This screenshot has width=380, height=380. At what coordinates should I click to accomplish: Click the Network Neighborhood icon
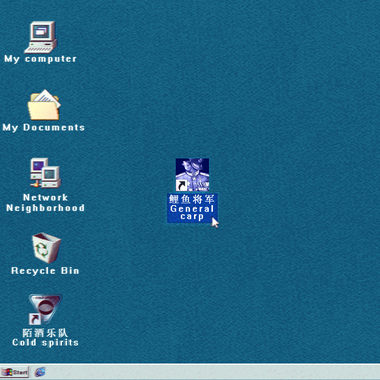point(45,173)
